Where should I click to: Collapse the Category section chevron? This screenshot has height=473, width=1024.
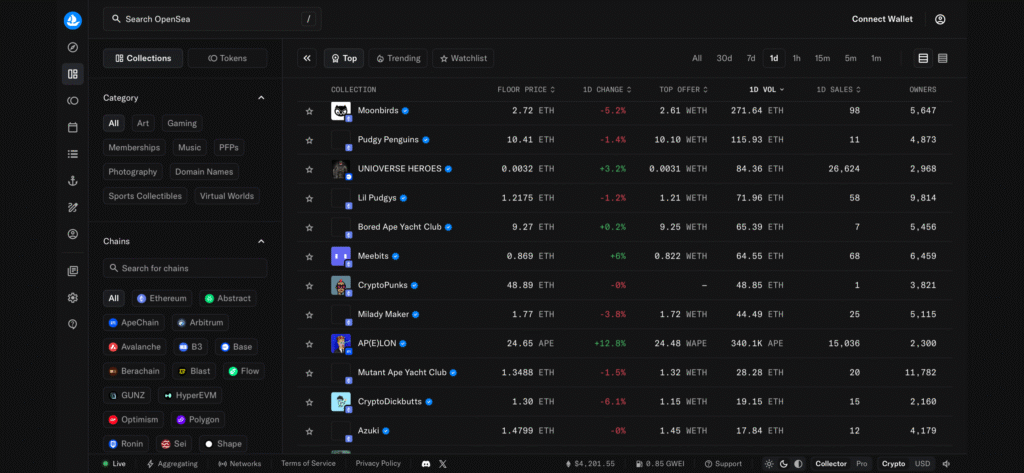click(261, 98)
